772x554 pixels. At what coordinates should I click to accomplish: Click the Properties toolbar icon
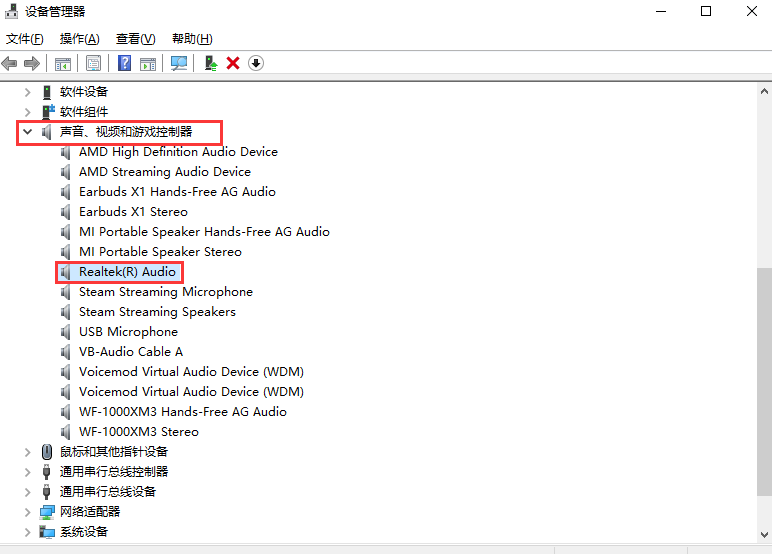coord(93,63)
